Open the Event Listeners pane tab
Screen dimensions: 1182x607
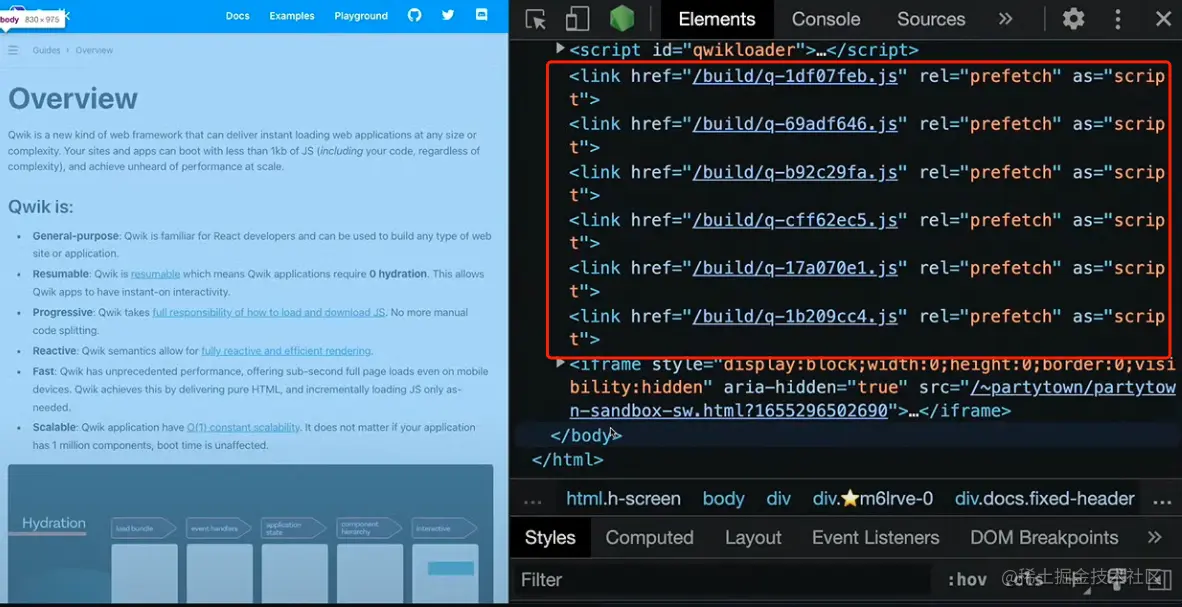click(x=875, y=538)
